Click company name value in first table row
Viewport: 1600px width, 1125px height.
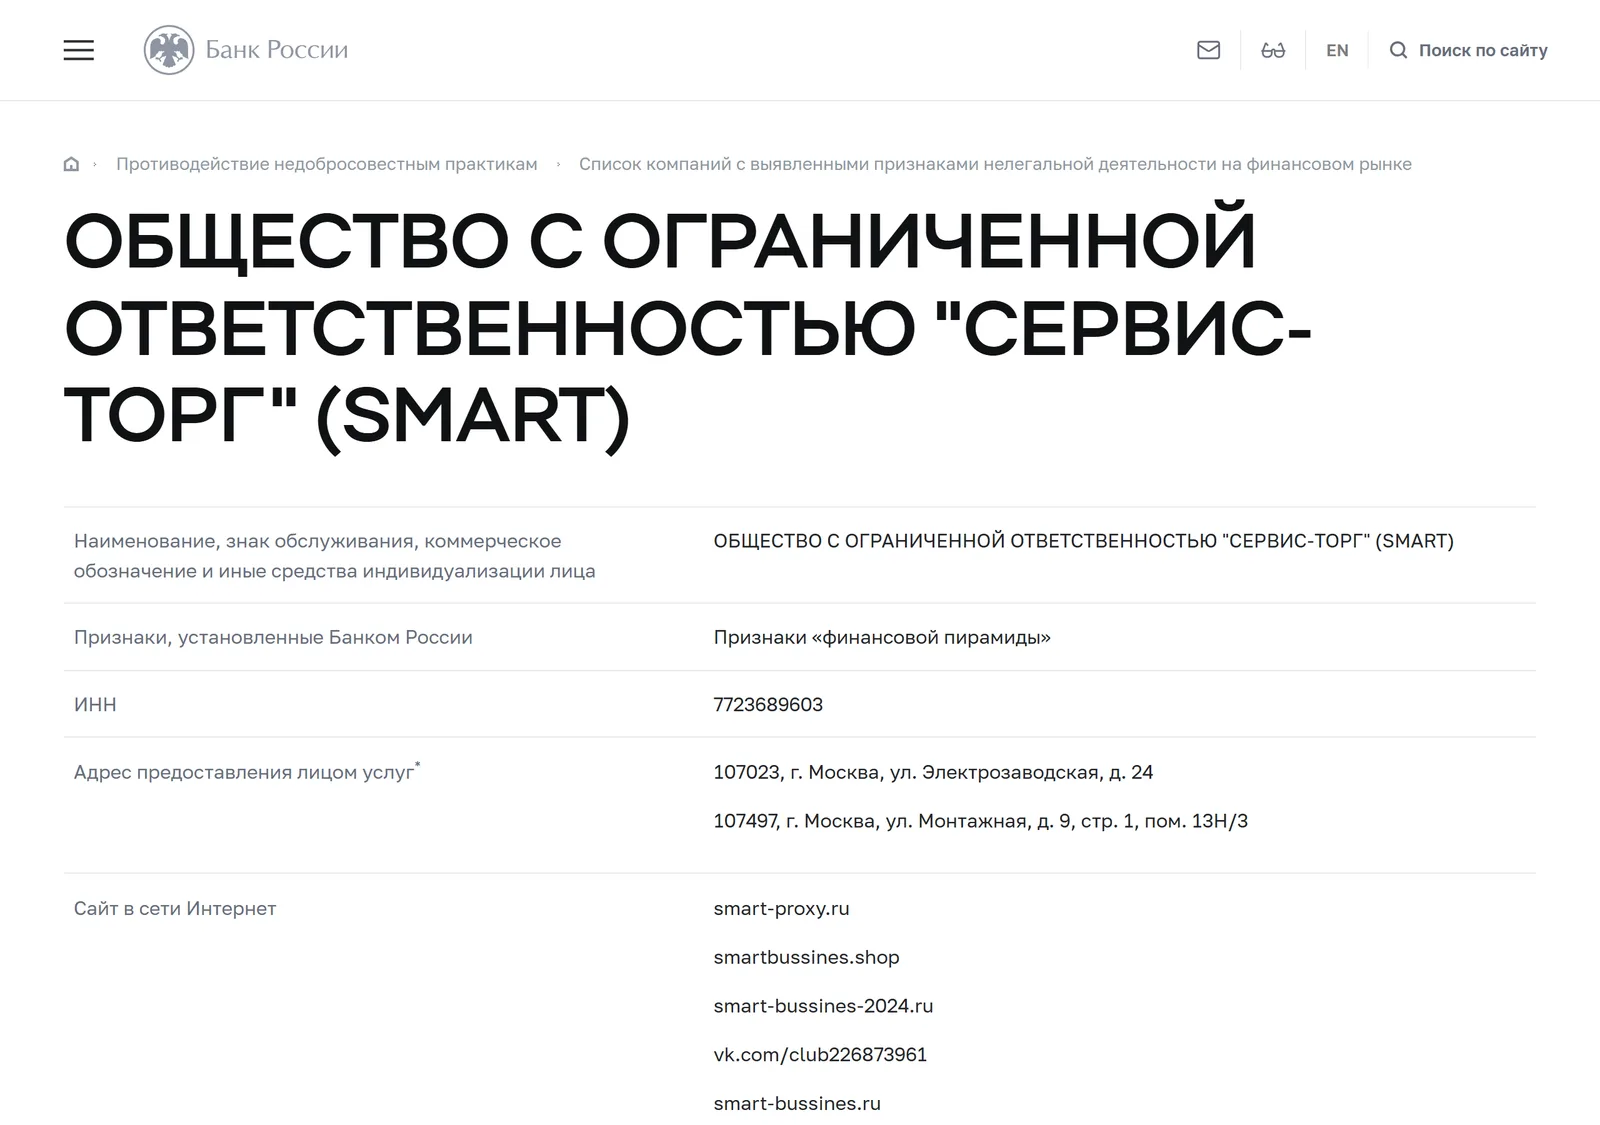tap(1083, 541)
